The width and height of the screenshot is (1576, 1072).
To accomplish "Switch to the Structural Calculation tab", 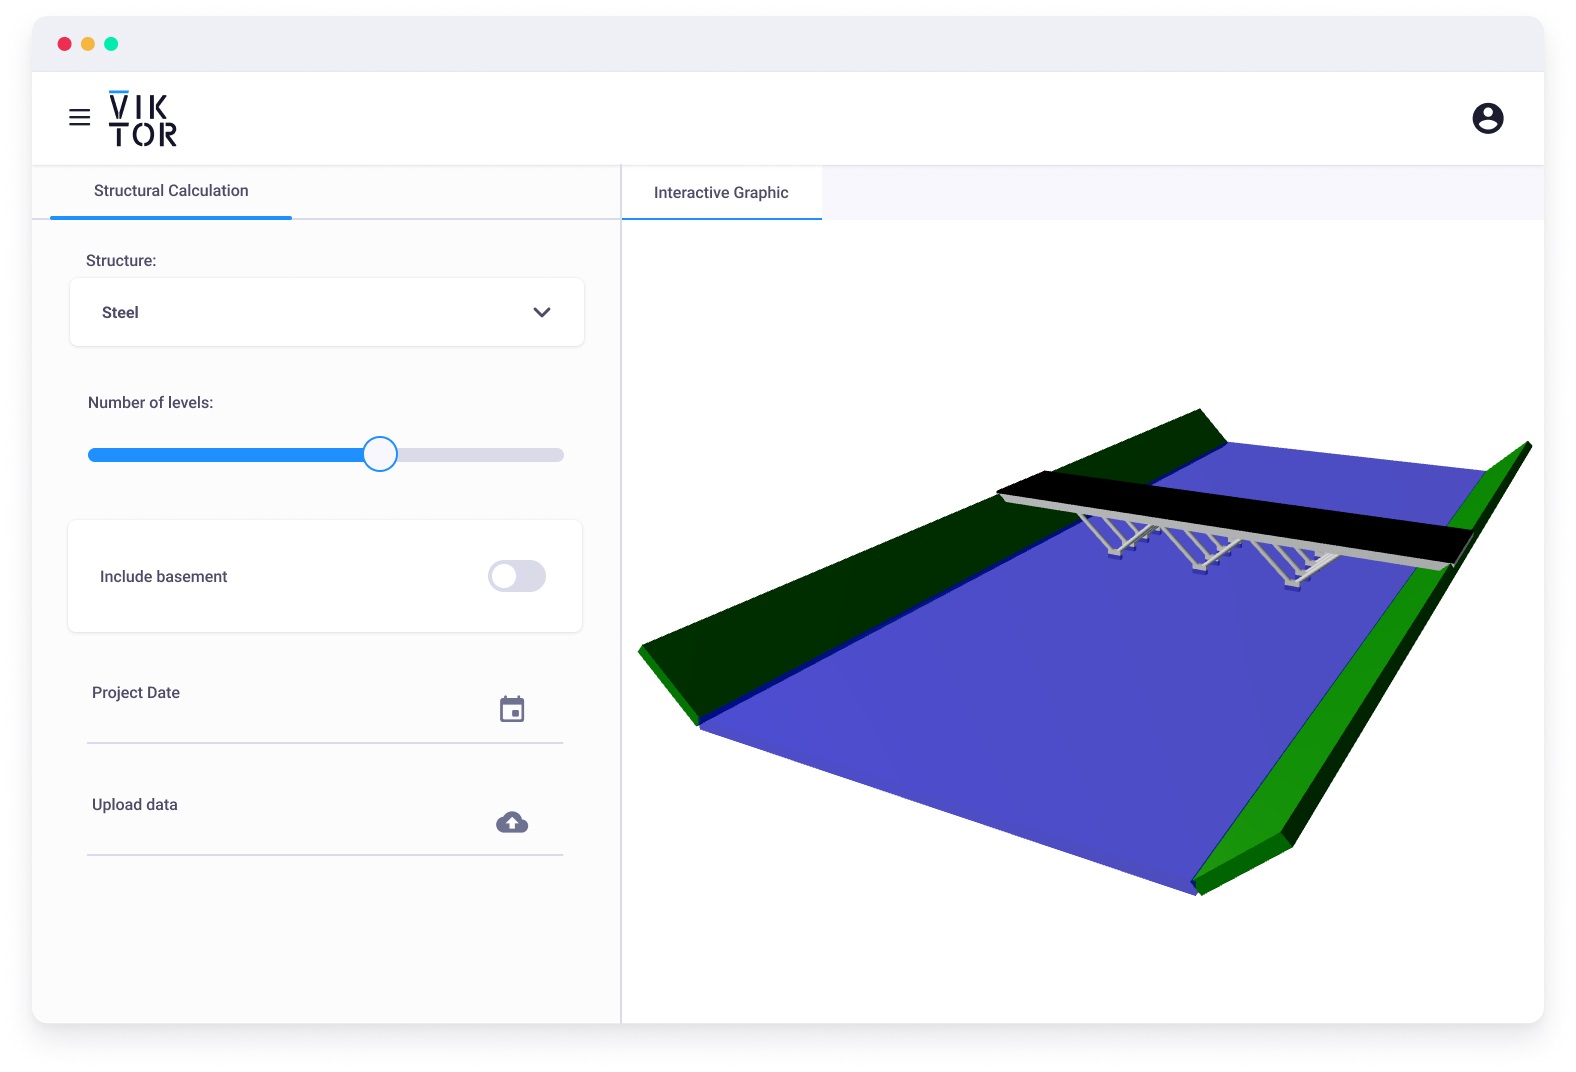I will click(171, 191).
